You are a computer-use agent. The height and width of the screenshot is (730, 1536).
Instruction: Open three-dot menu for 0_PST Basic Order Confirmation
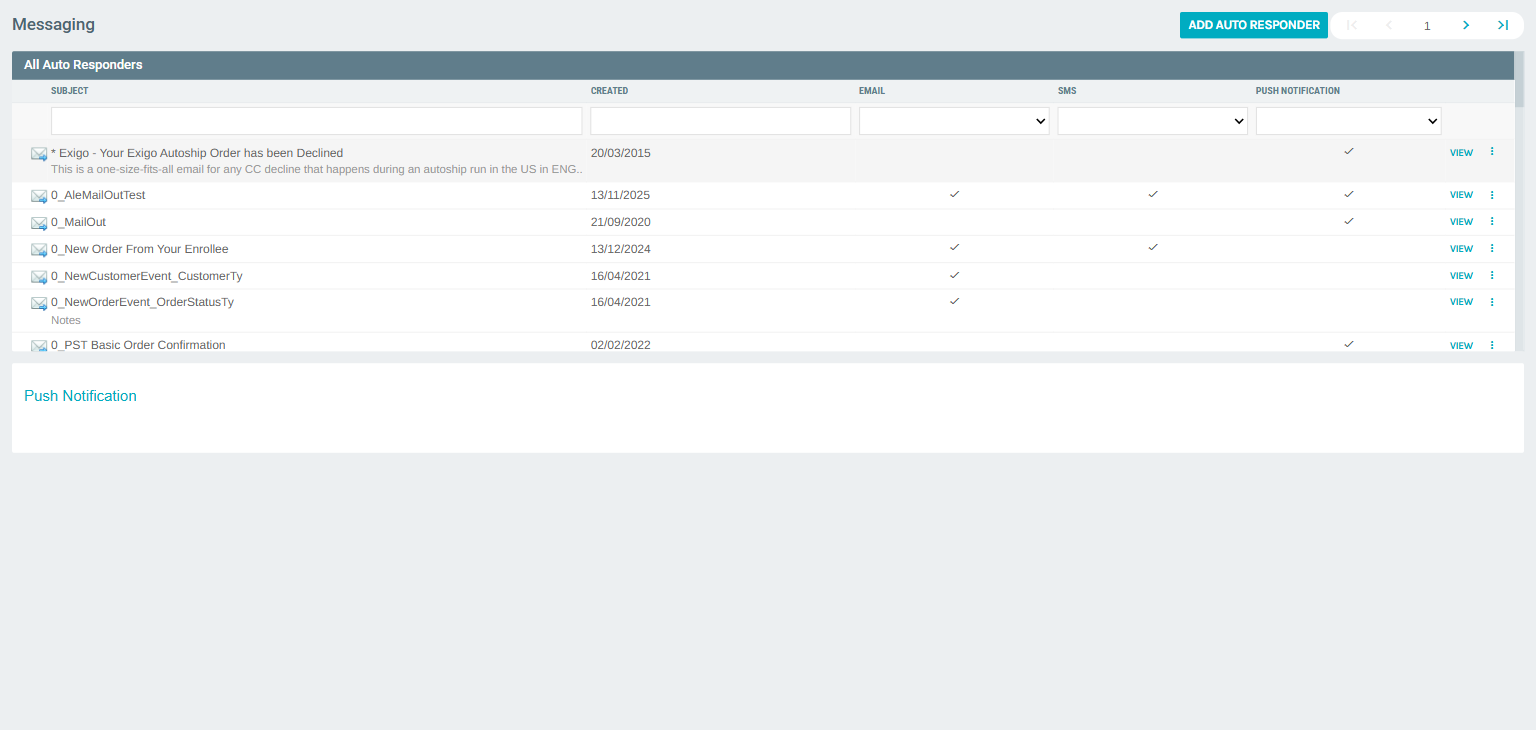click(1492, 345)
